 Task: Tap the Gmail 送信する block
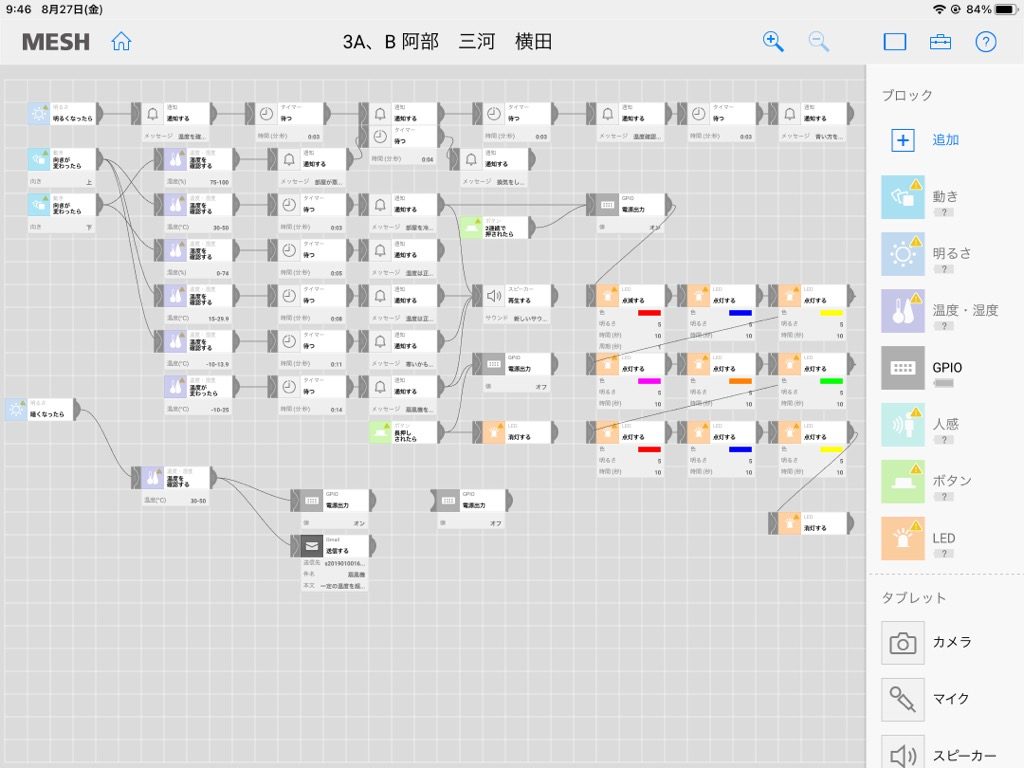(333, 546)
